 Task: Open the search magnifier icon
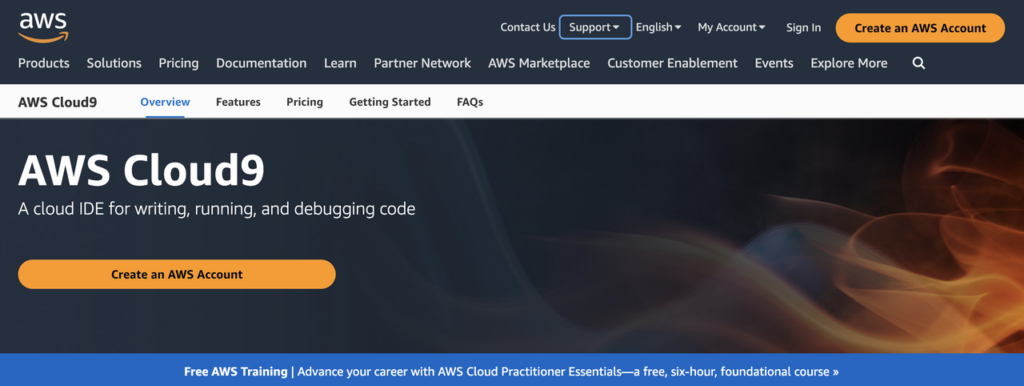(x=918, y=63)
